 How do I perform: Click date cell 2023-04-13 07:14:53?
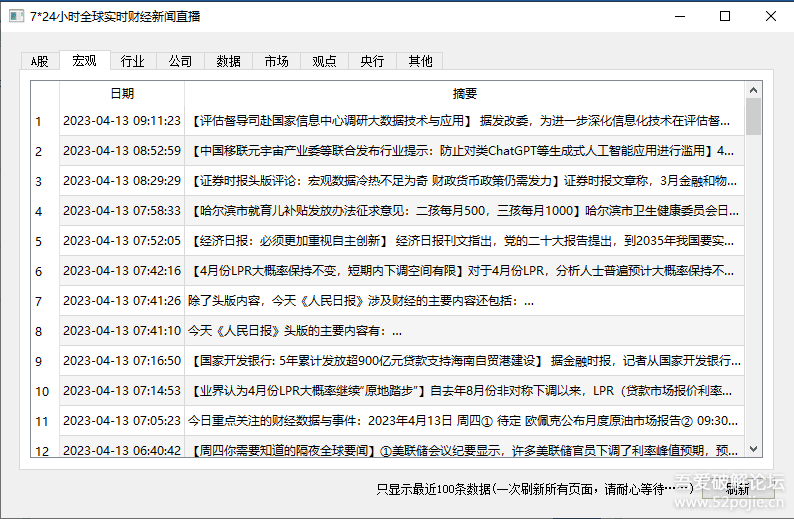coord(122,391)
